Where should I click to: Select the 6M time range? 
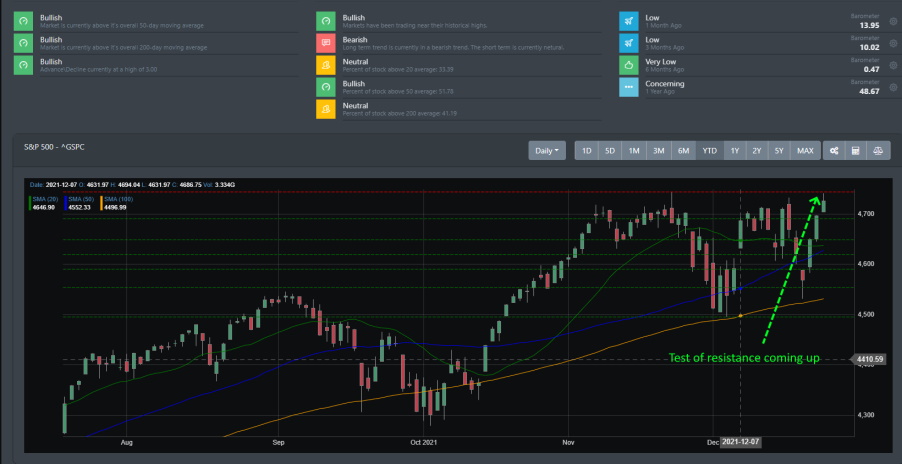683,151
